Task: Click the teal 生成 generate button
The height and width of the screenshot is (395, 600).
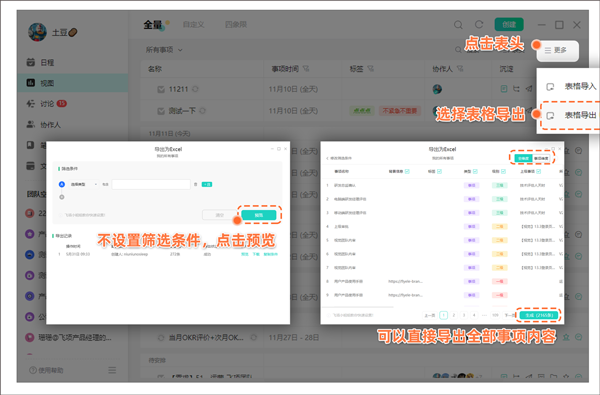Action: click(539, 315)
